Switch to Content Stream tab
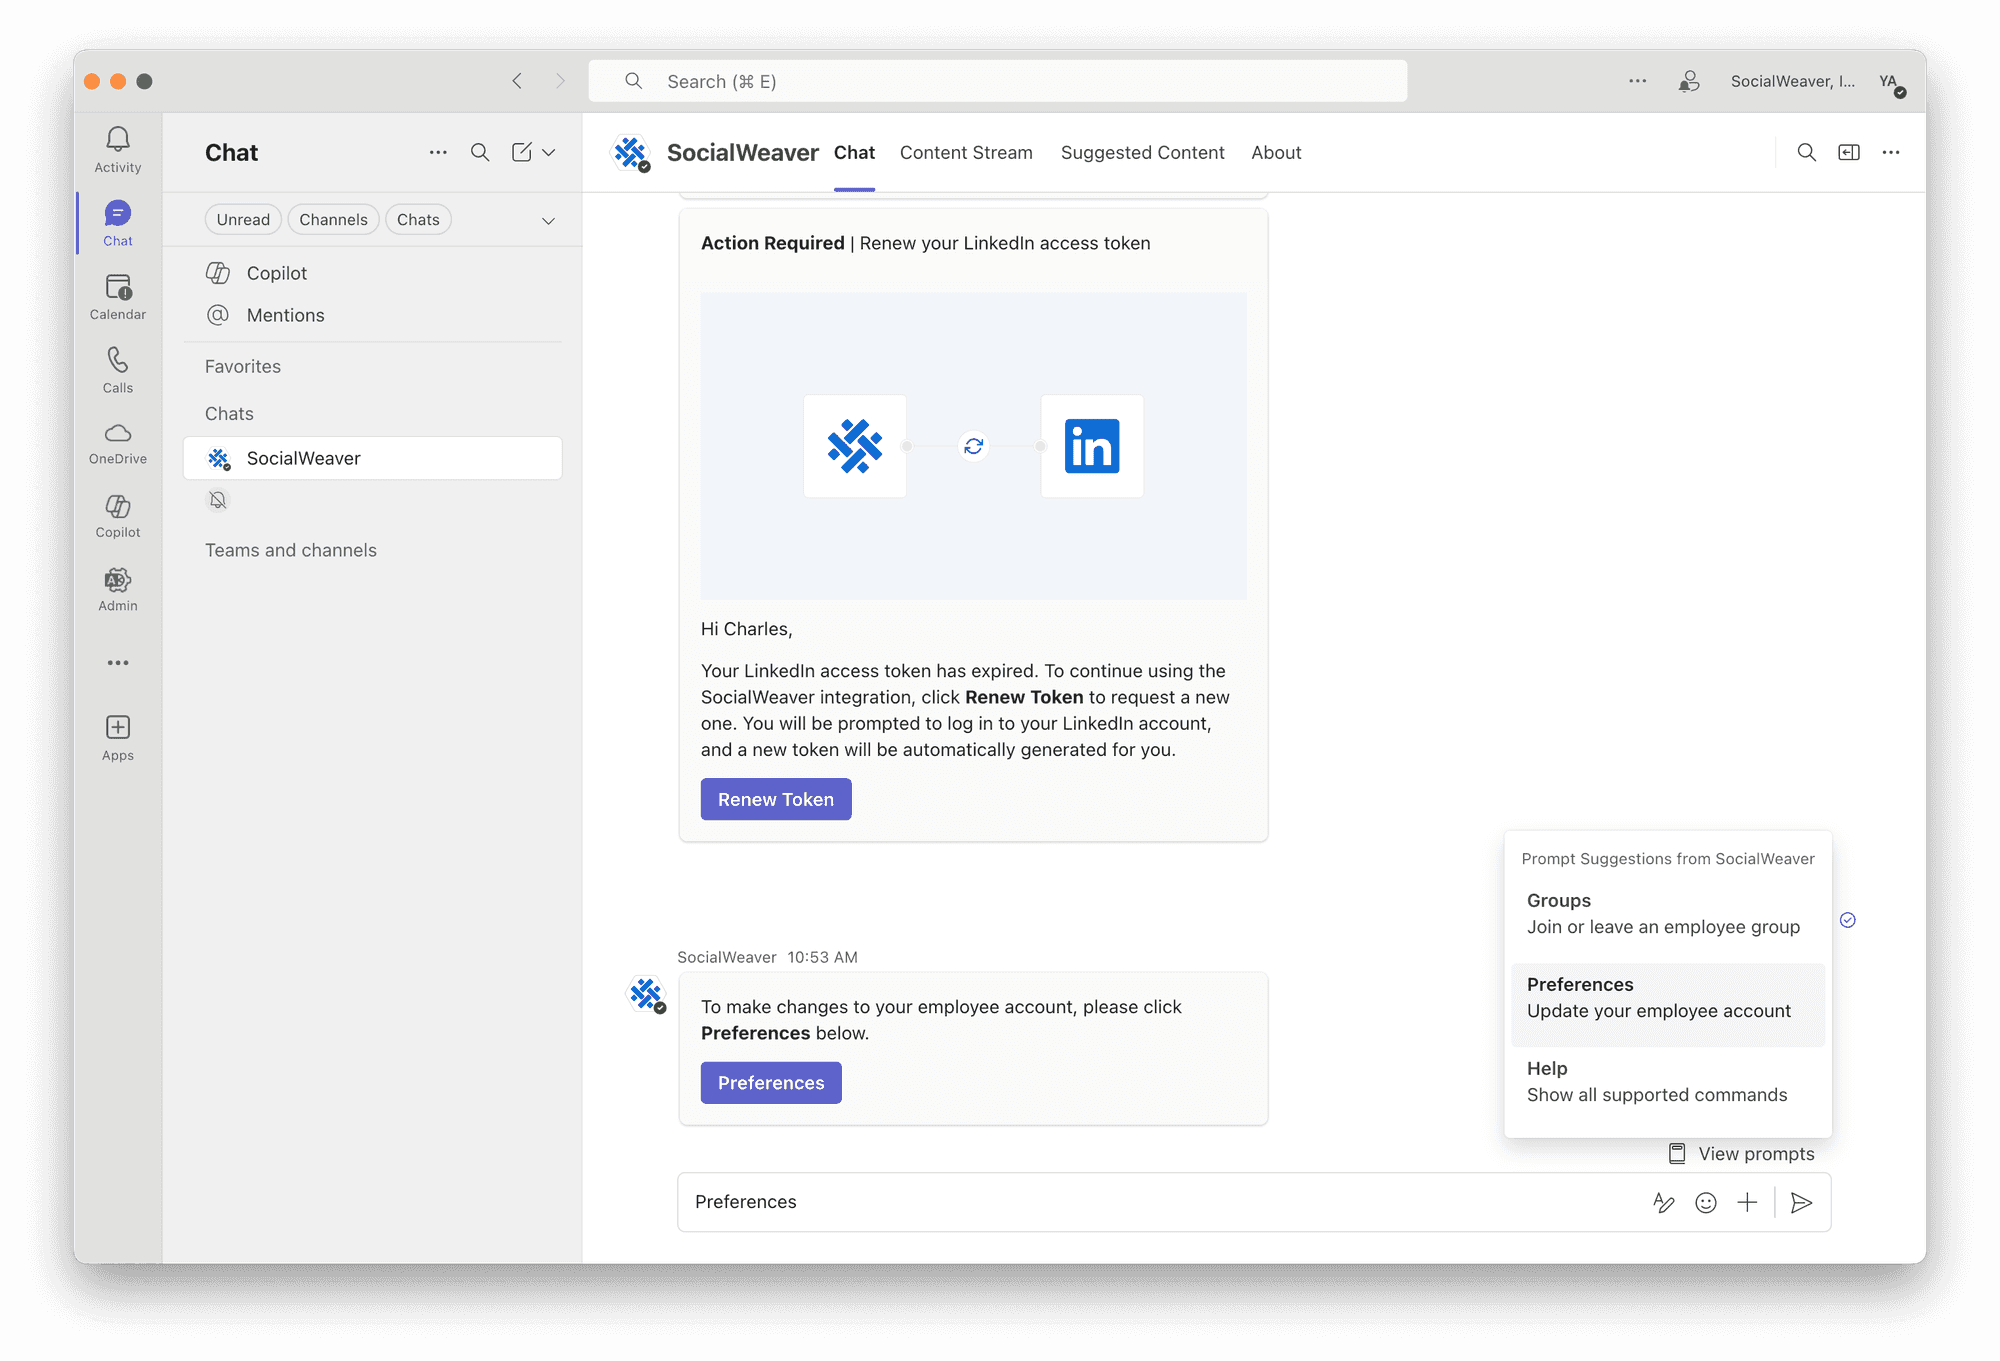2000x1361 pixels. [966, 153]
